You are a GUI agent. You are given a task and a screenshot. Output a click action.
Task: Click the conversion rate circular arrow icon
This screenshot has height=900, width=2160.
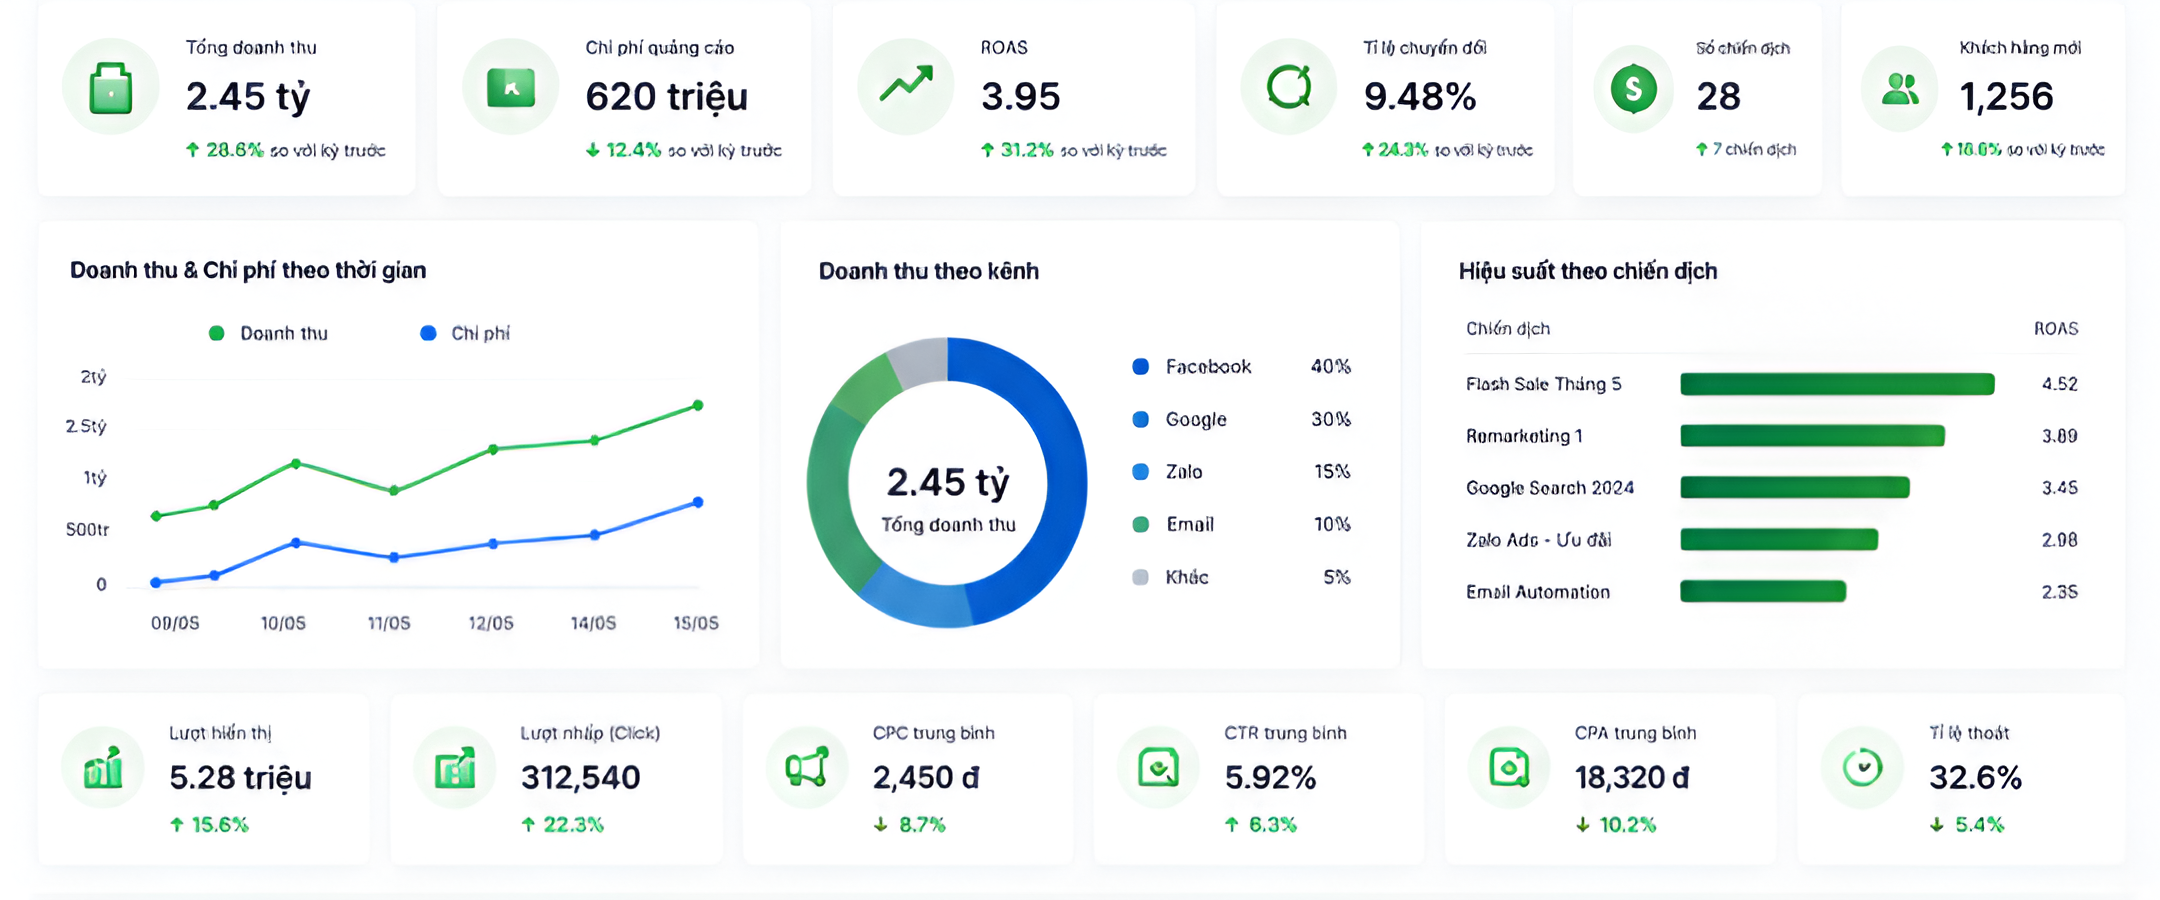[1289, 87]
